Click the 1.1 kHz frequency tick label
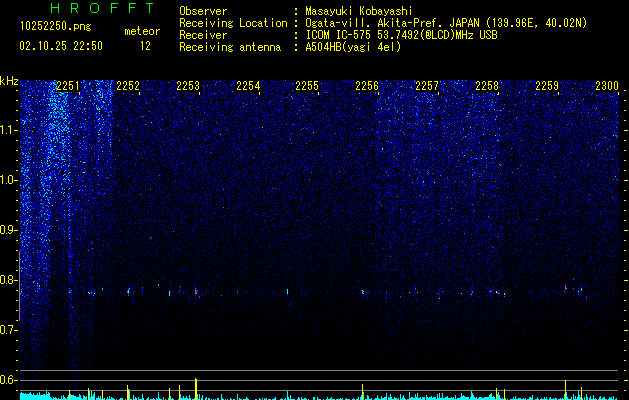Image resolution: width=629 pixels, height=400 pixels. [x=9, y=130]
